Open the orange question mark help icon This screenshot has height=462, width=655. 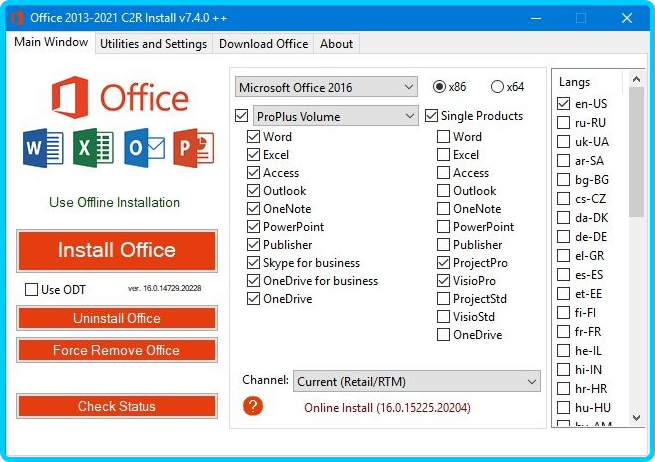[253, 406]
